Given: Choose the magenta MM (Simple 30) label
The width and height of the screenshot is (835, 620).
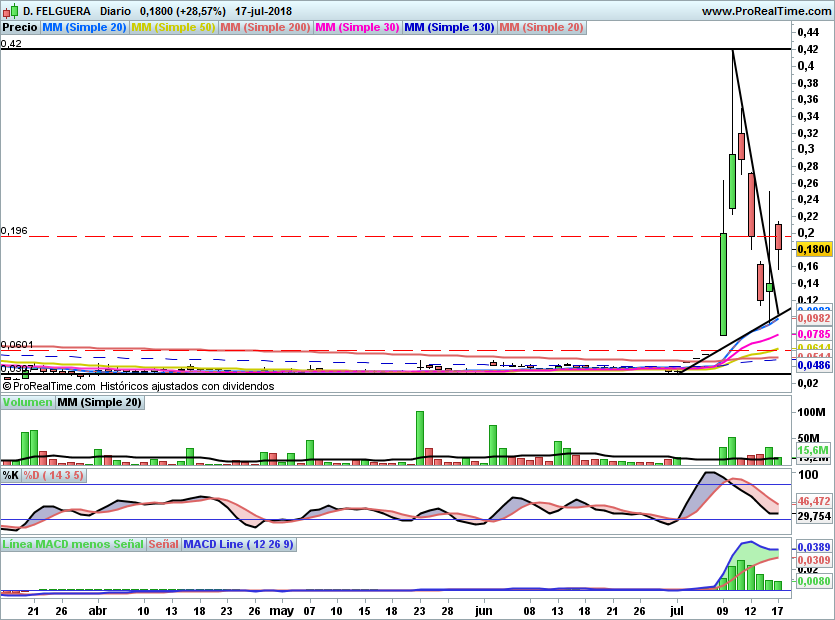Looking at the screenshot, I should [357, 27].
